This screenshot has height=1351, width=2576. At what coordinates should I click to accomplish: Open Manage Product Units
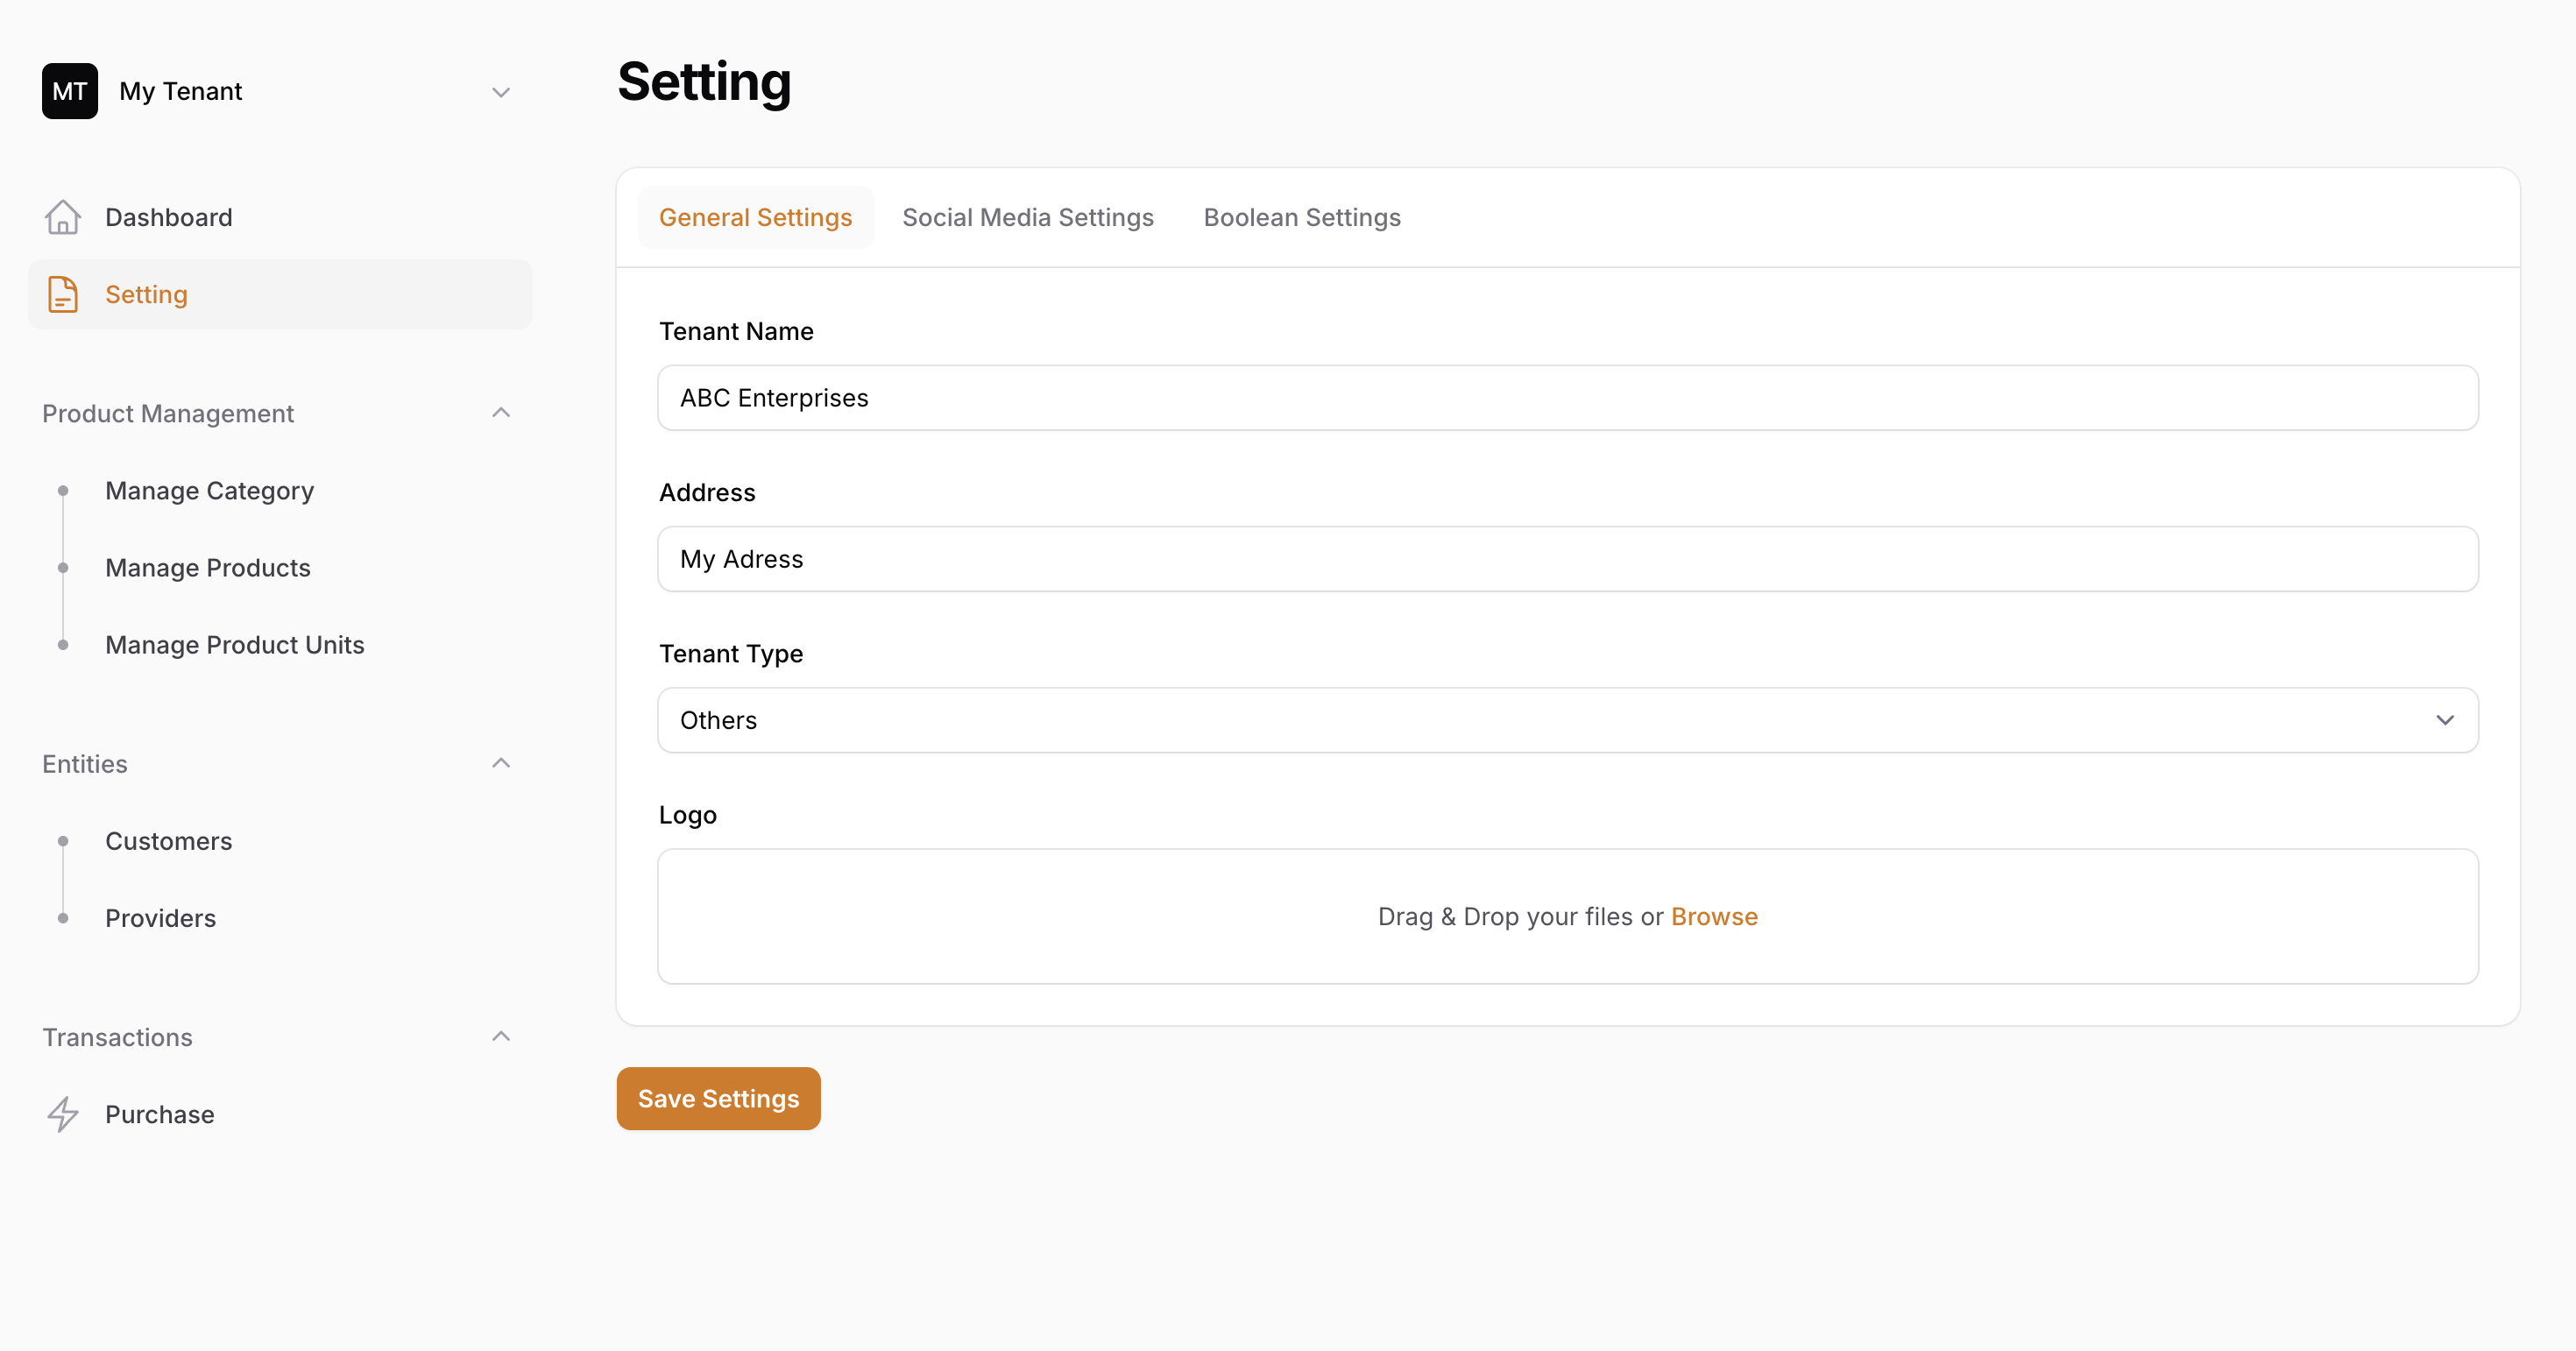click(235, 644)
